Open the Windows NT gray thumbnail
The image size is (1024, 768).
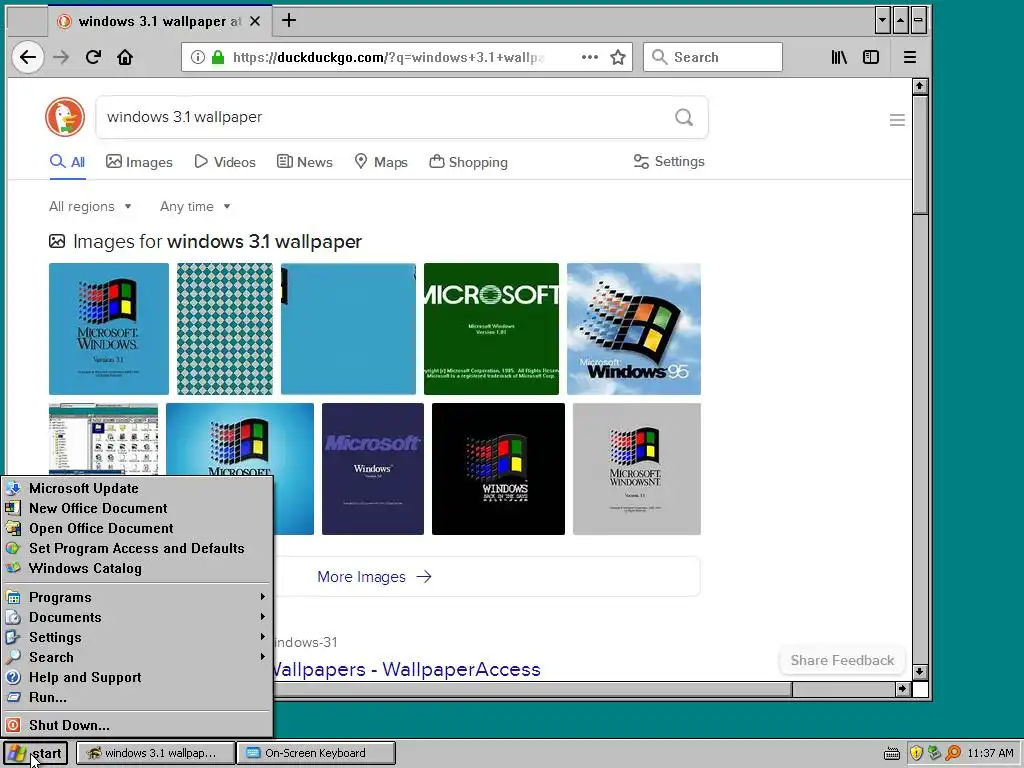pyautogui.click(x=637, y=468)
